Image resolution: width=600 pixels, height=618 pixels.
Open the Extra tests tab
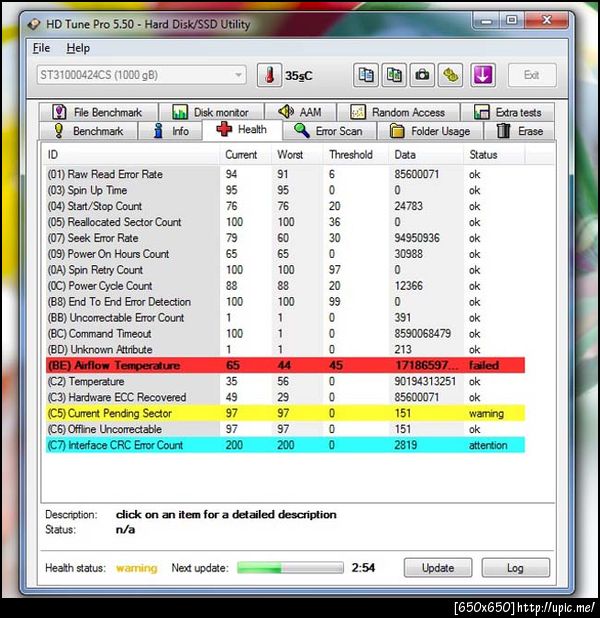tap(508, 112)
